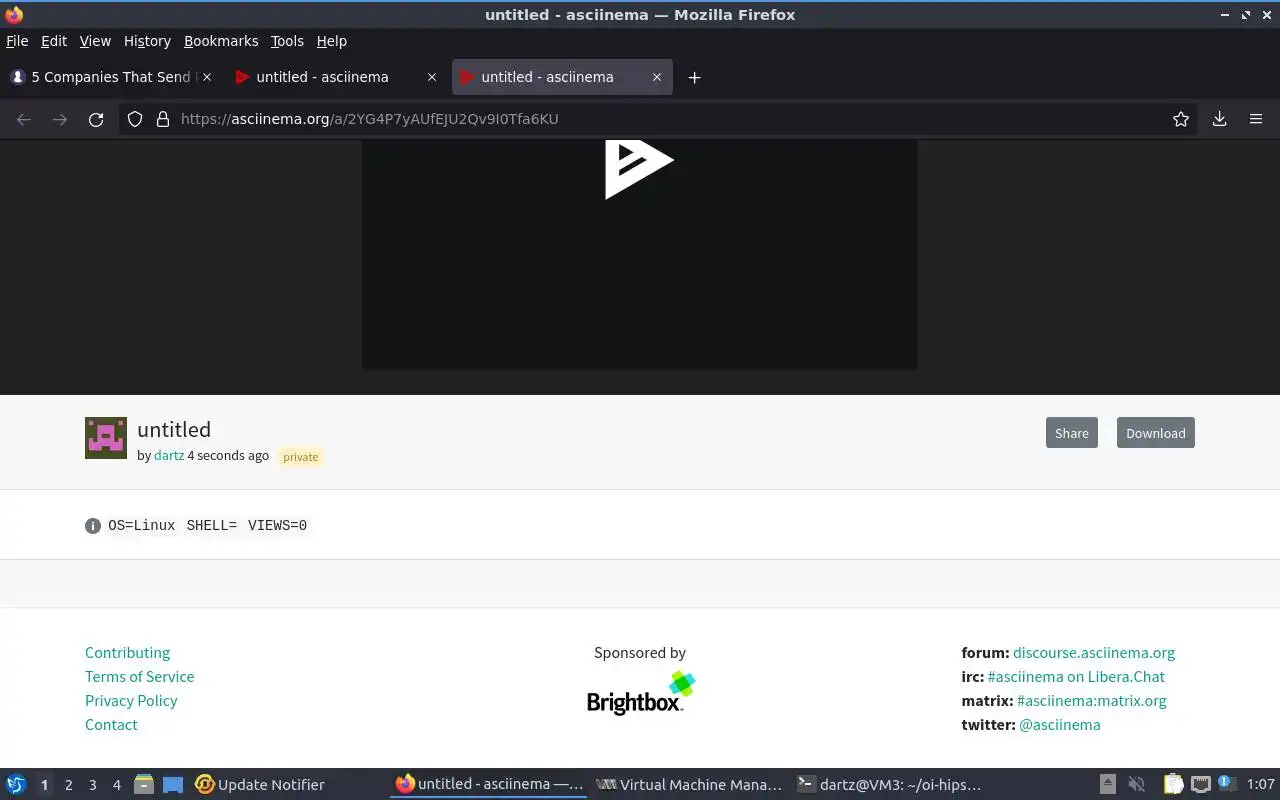Open the clipboard manager tray icon
Screen dimensions: 1280x800
coord(1173,785)
